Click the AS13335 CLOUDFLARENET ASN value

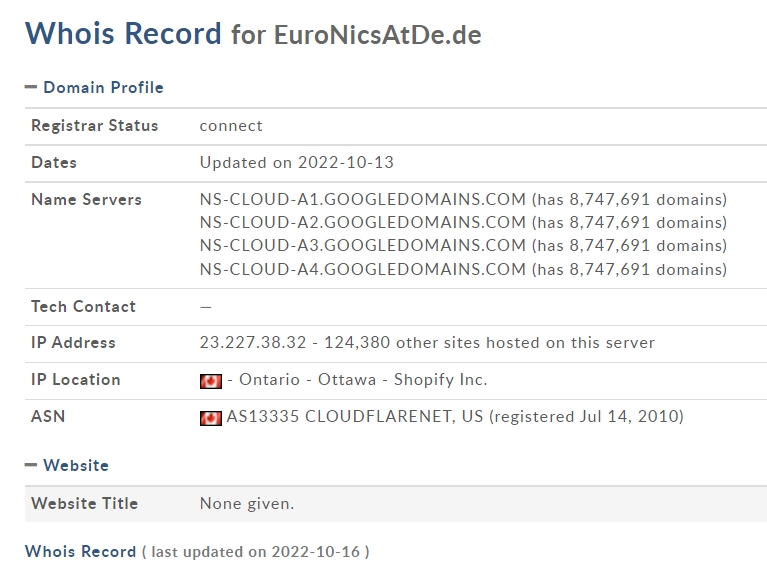click(x=455, y=416)
